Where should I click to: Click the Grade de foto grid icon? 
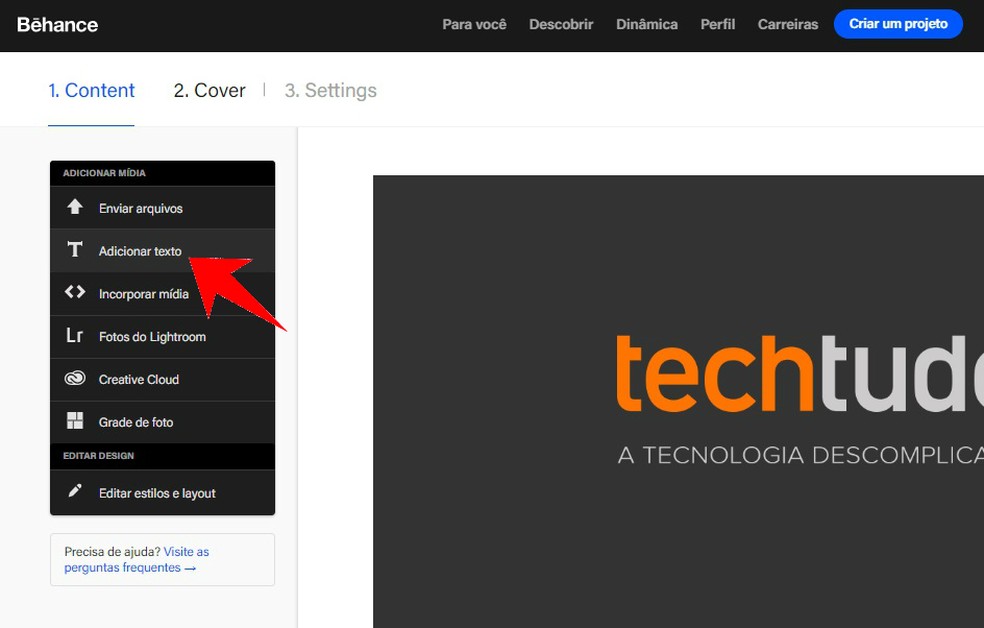coord(75,422)
